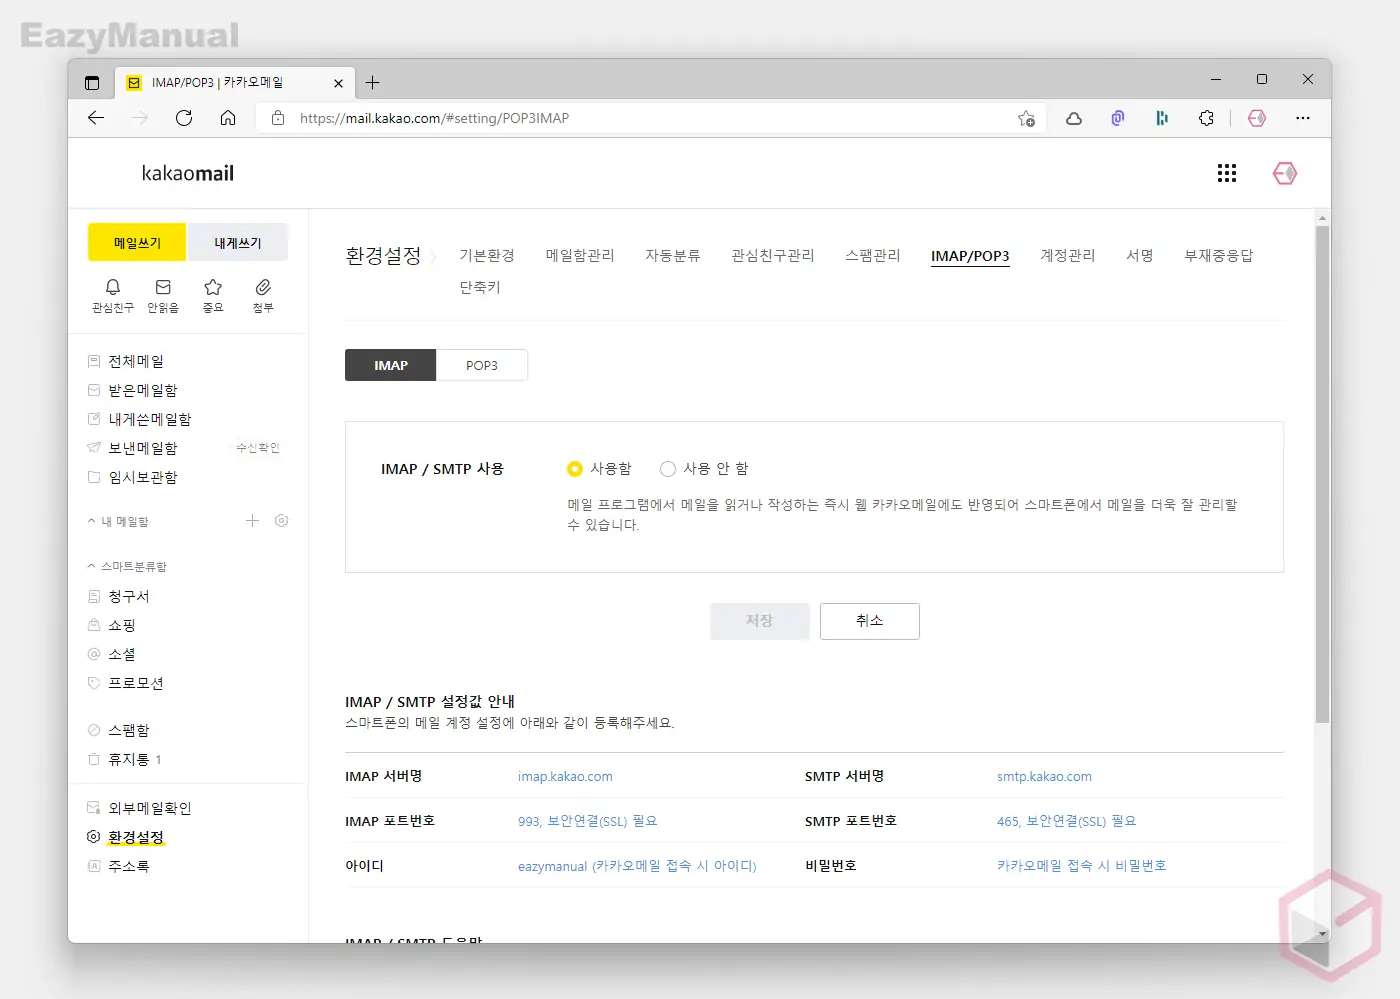
Task: Switch to the IMAP tab
Action: (x=391, y=365)
